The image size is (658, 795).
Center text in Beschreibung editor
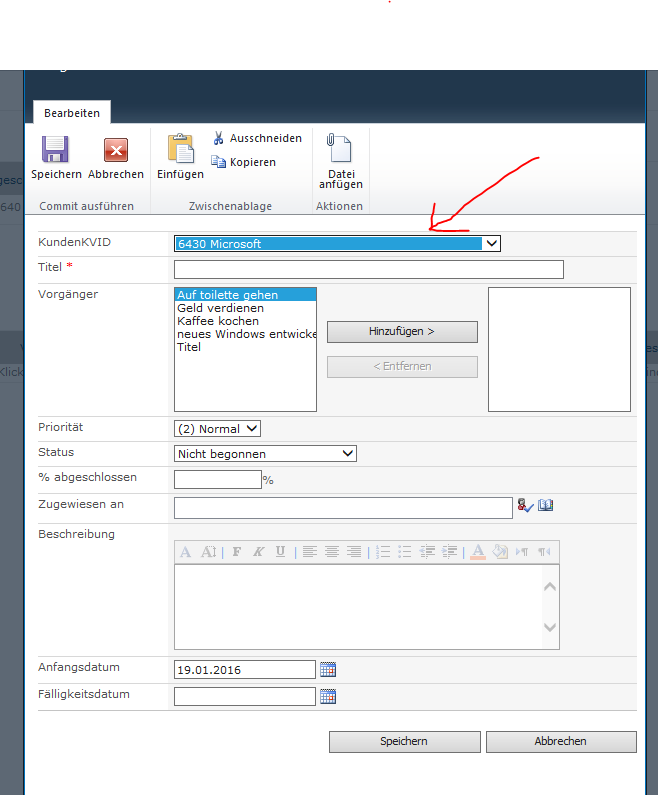tap(332, 552)
